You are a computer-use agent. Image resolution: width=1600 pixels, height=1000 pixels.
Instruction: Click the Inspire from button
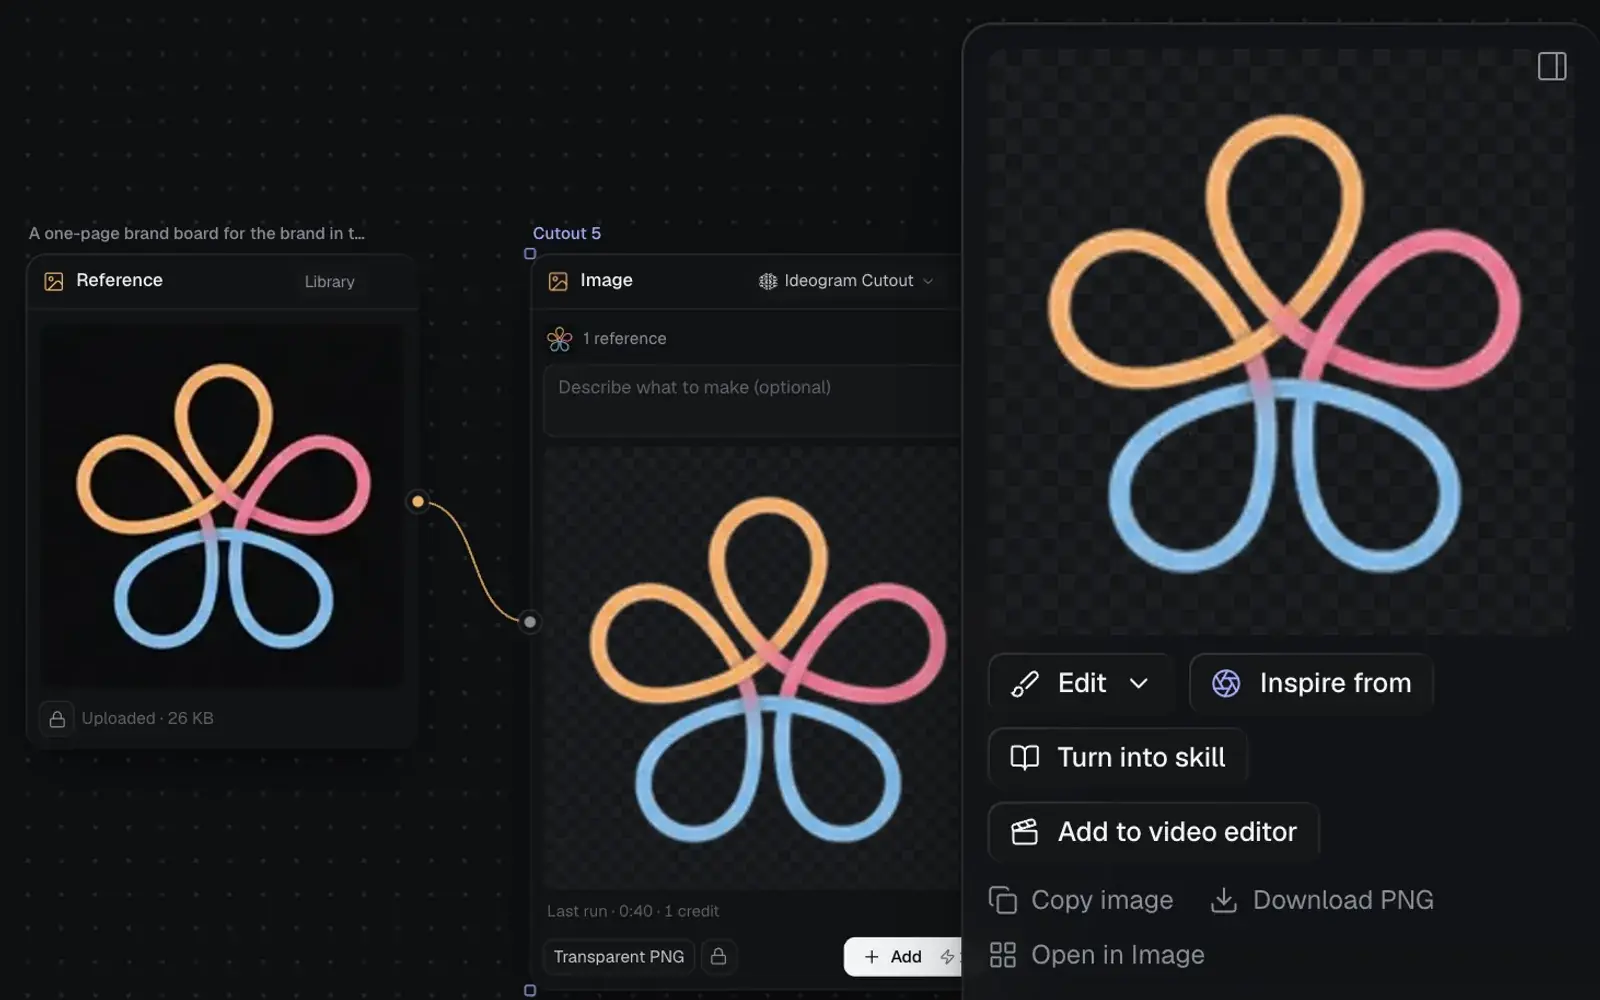[x=1311, y=683]
